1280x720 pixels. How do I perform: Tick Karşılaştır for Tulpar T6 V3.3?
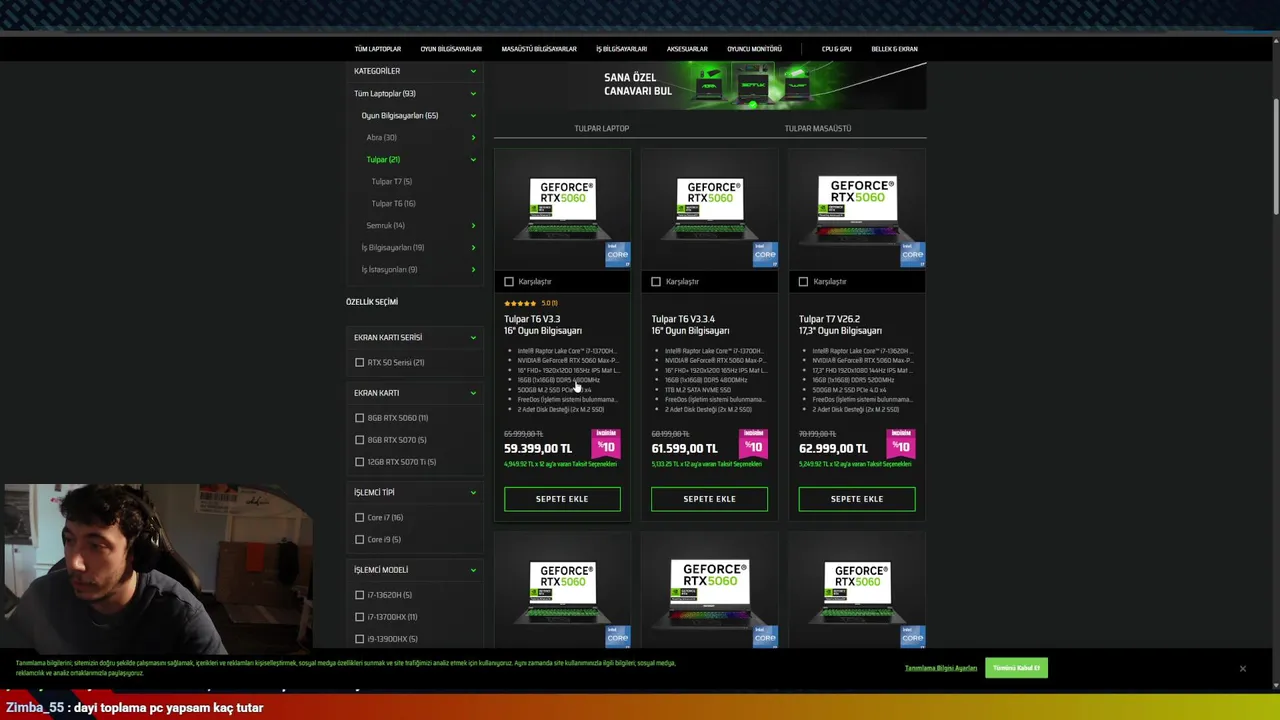click(509, 282)
